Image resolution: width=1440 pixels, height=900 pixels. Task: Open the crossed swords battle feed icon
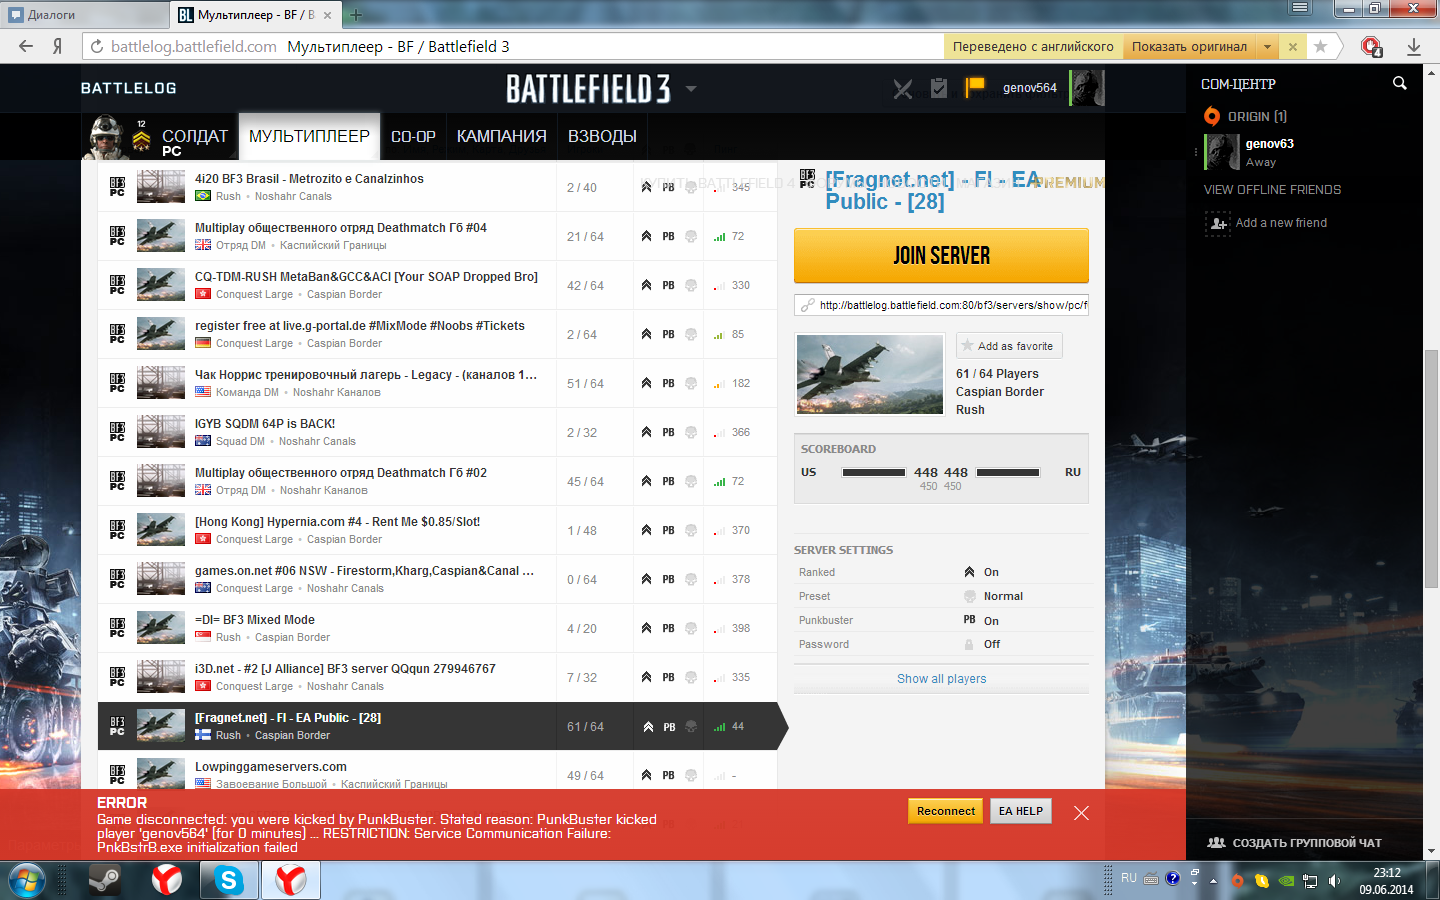pos(903,89)
